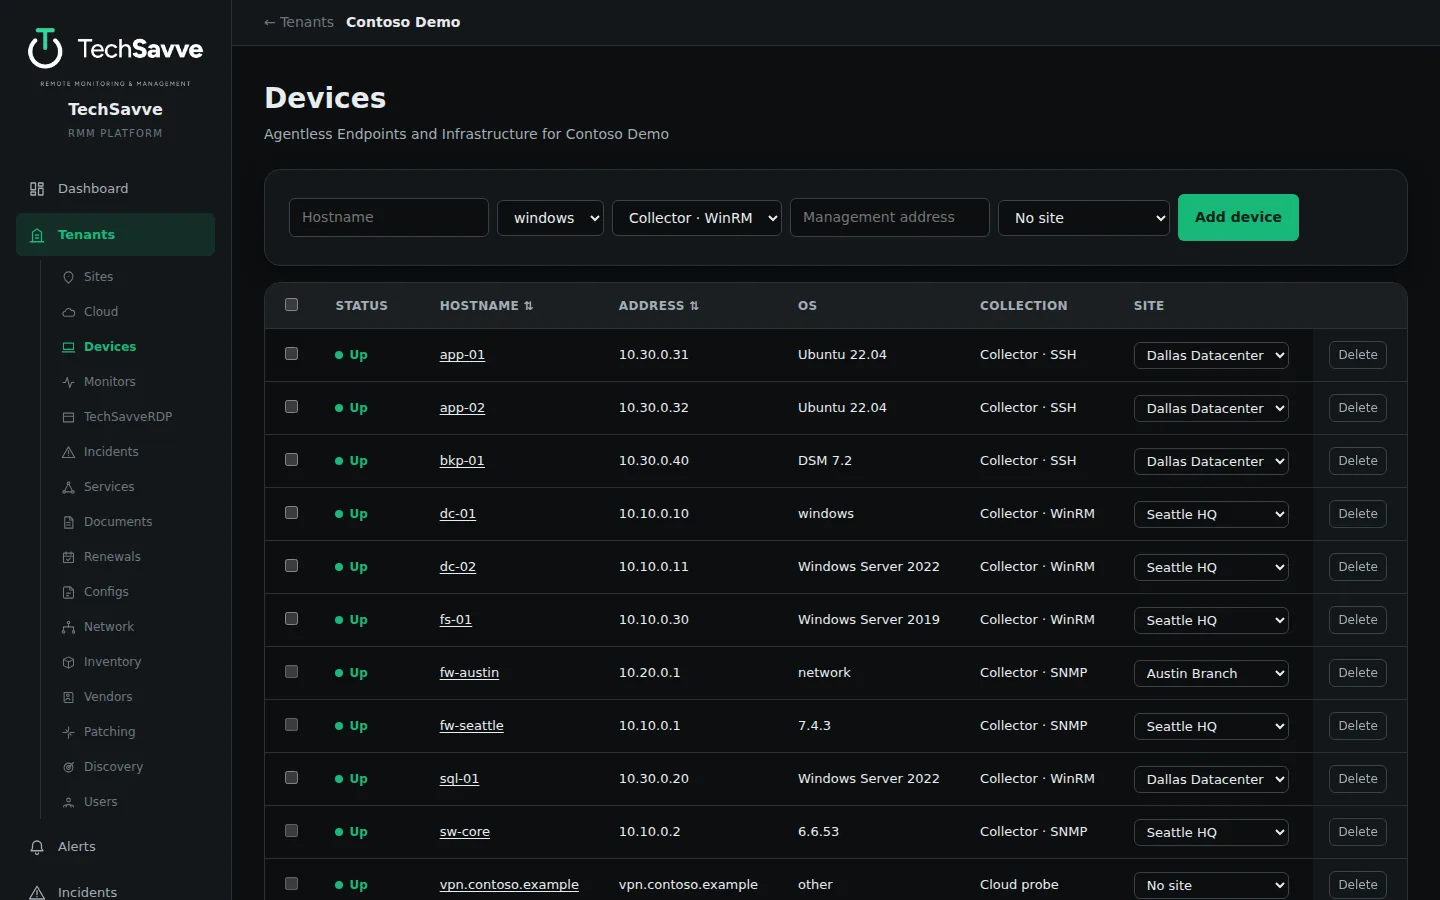Viewport: 1440px width, 900px height.
Task: Click the Configs file icon
Action: [68, 592]
